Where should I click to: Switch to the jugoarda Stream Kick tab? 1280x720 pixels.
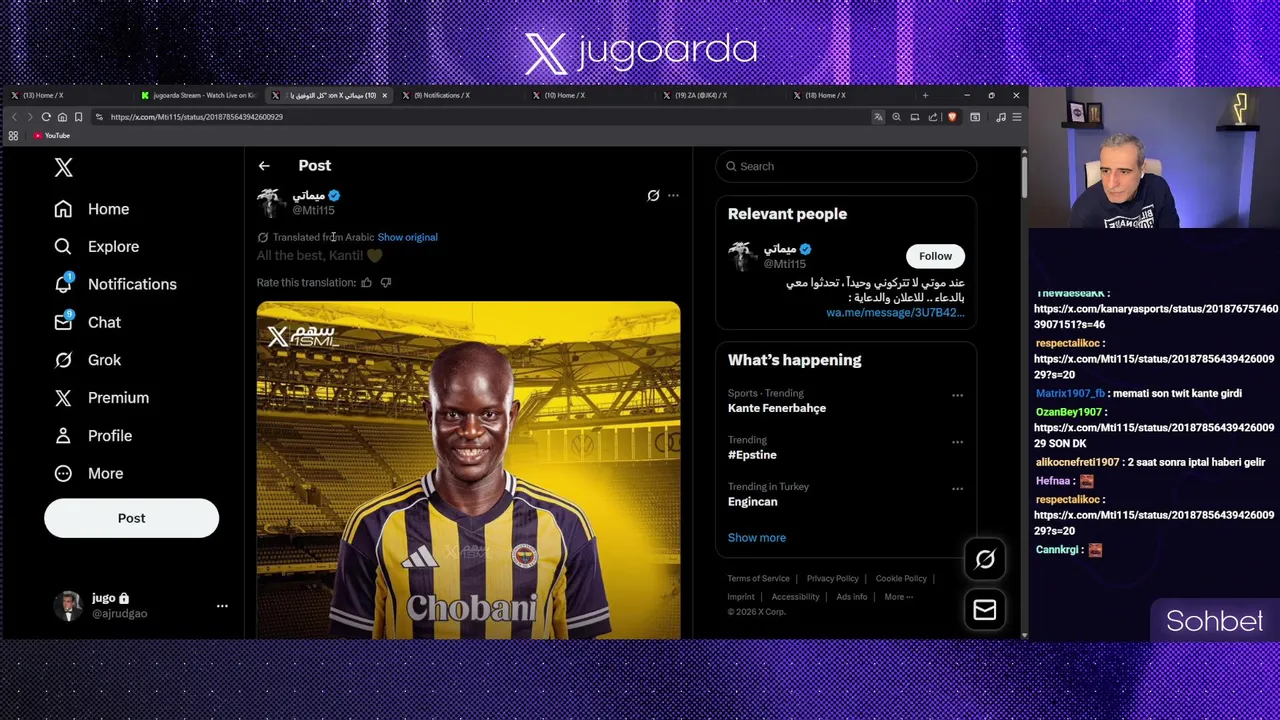(x=198, y=95)
